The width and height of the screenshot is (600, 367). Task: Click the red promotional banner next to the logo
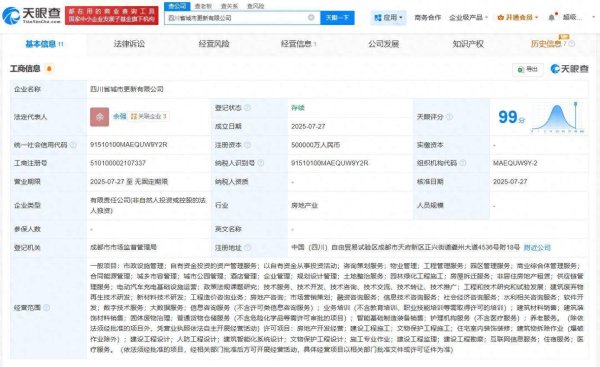112,16
